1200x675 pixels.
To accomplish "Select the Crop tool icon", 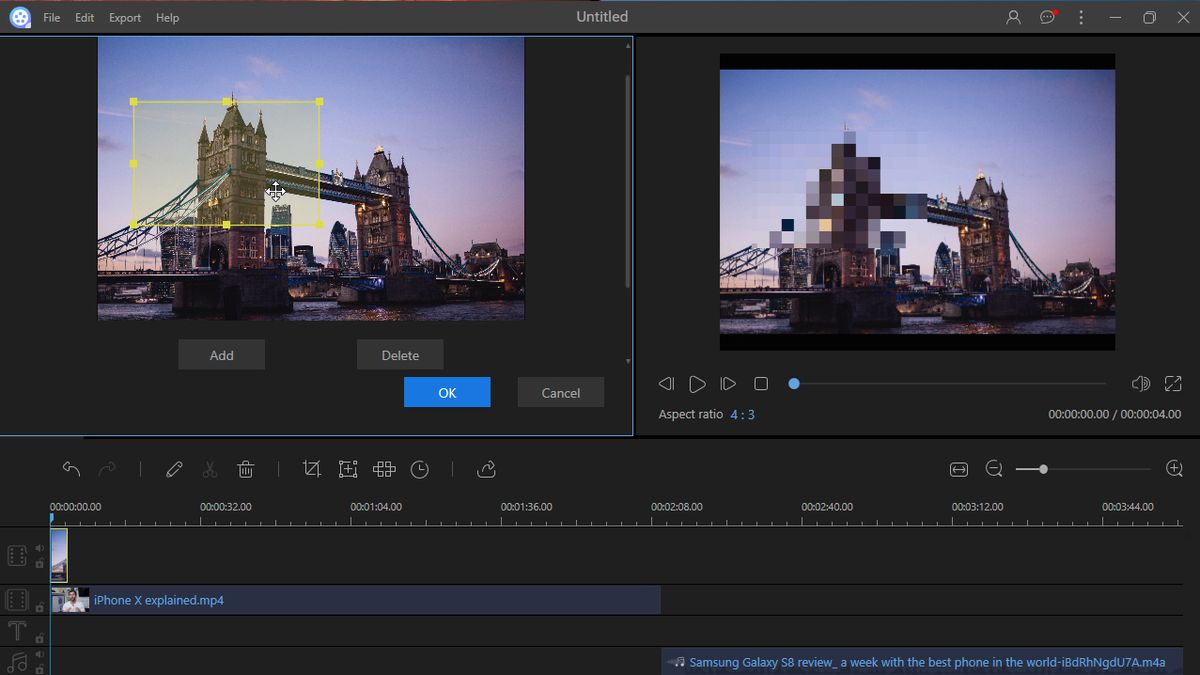I will click(x=311, y=469).
